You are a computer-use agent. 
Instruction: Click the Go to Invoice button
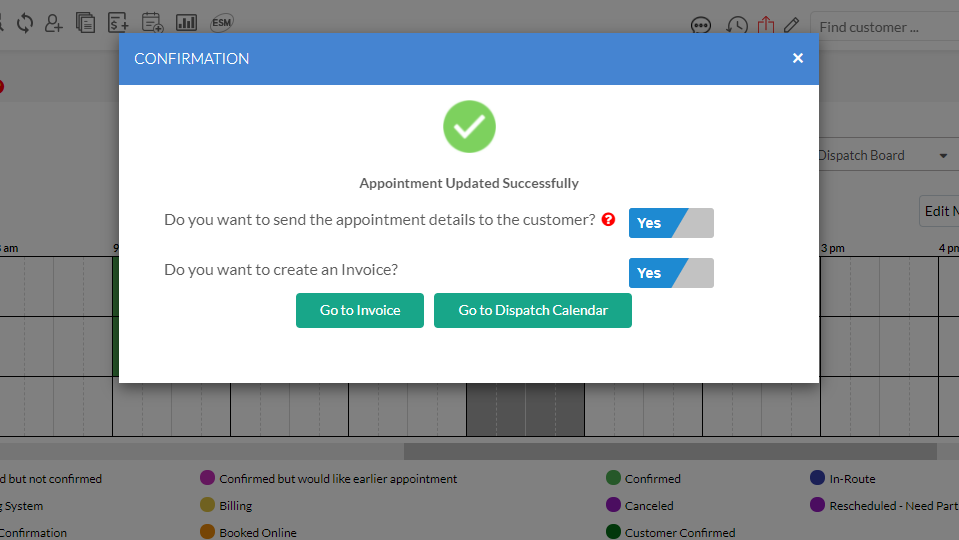(x=360, y=310)
